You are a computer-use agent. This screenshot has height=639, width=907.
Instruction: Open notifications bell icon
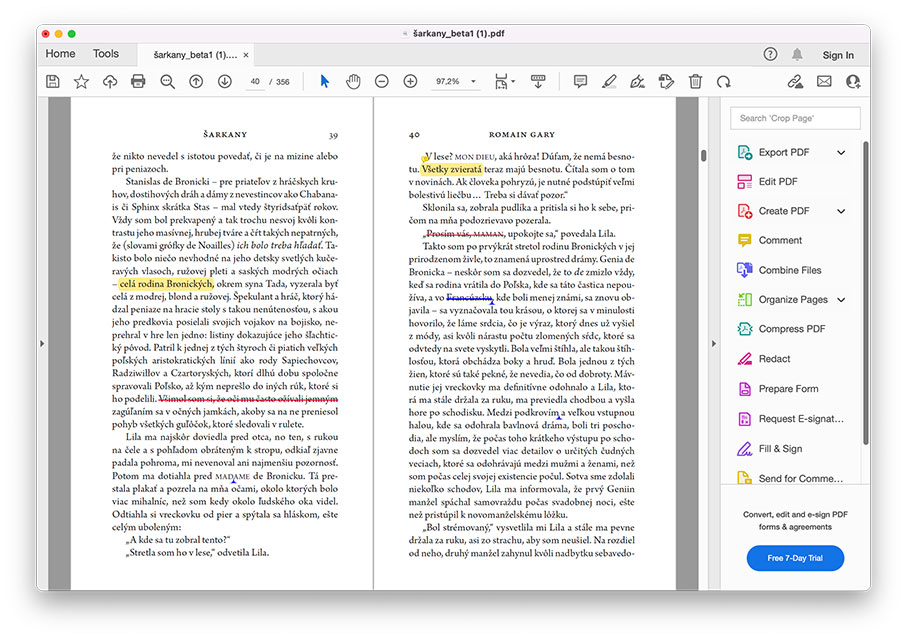click(797, 54)
